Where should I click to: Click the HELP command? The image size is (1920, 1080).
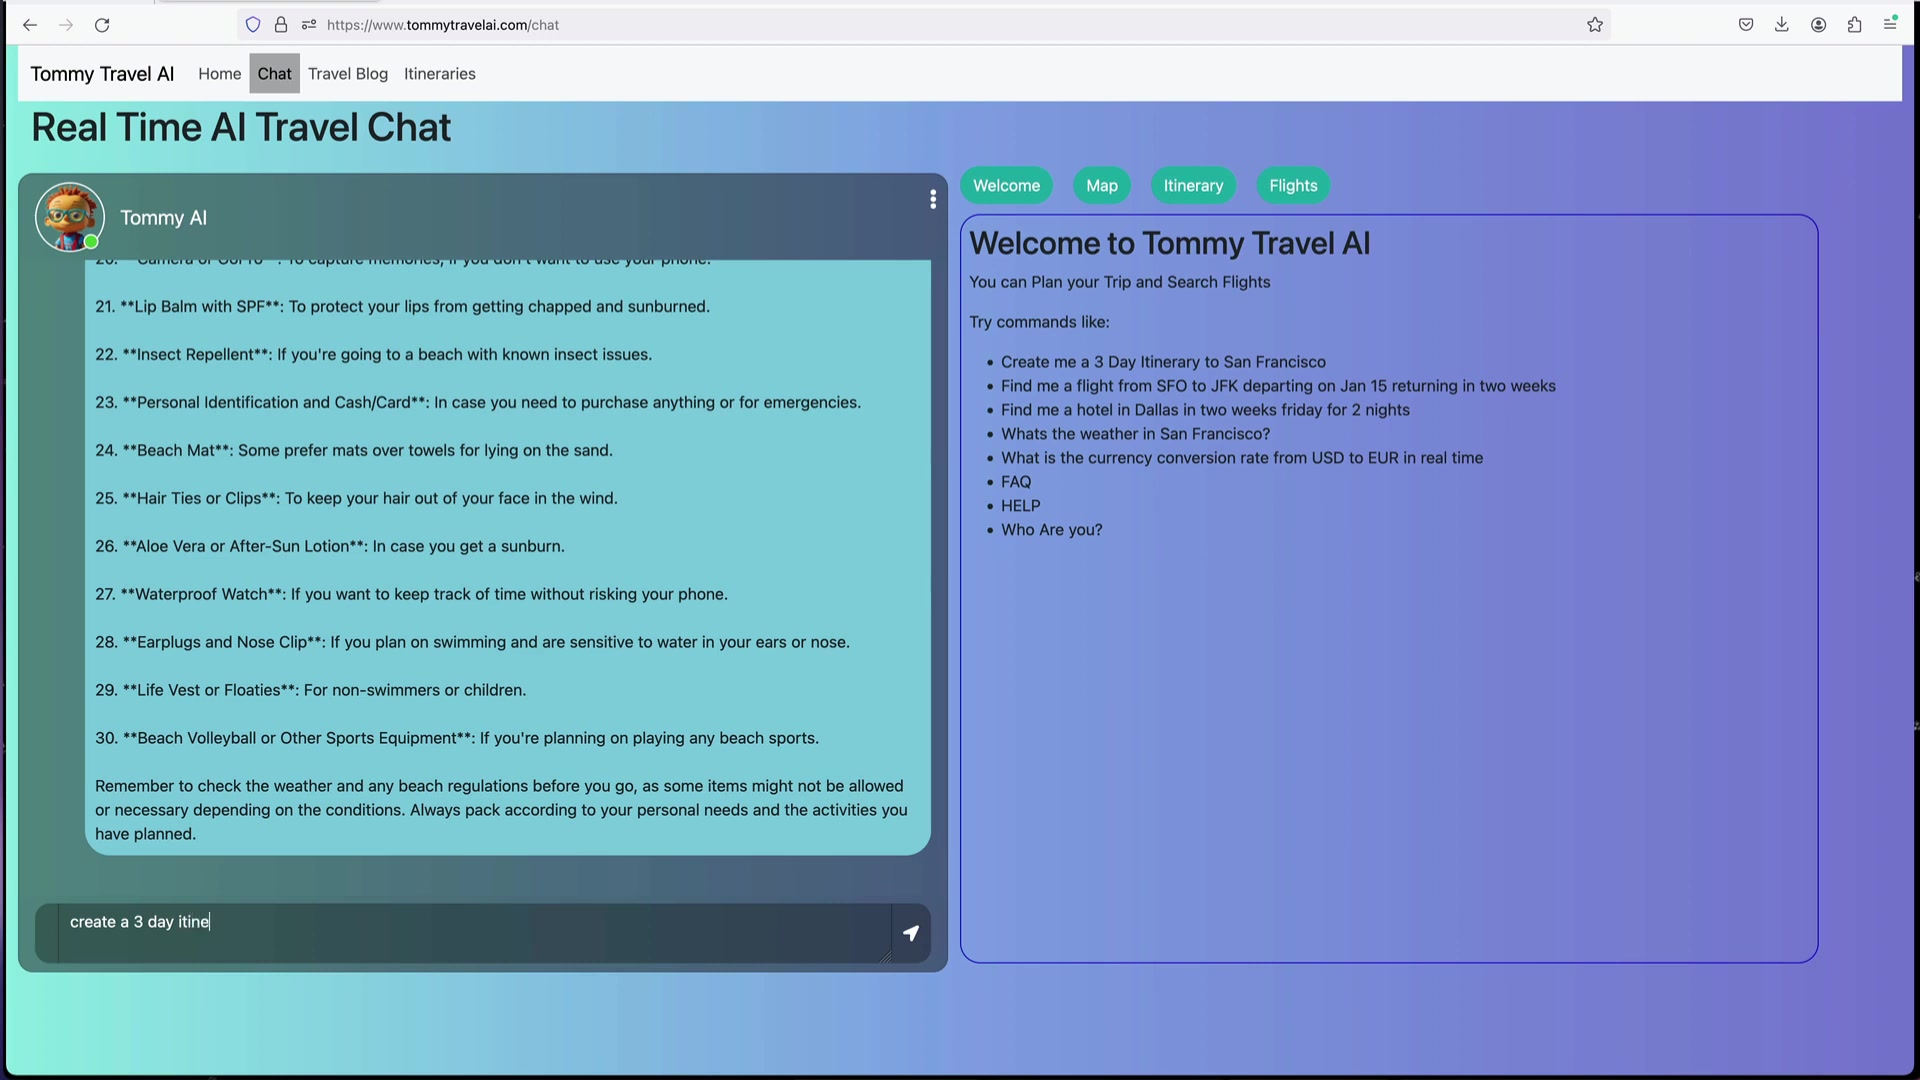[1021, 506]
